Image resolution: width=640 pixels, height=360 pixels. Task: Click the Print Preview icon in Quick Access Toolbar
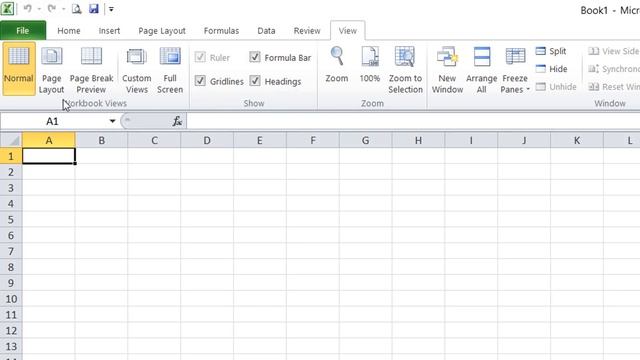(x=76, y=9)
